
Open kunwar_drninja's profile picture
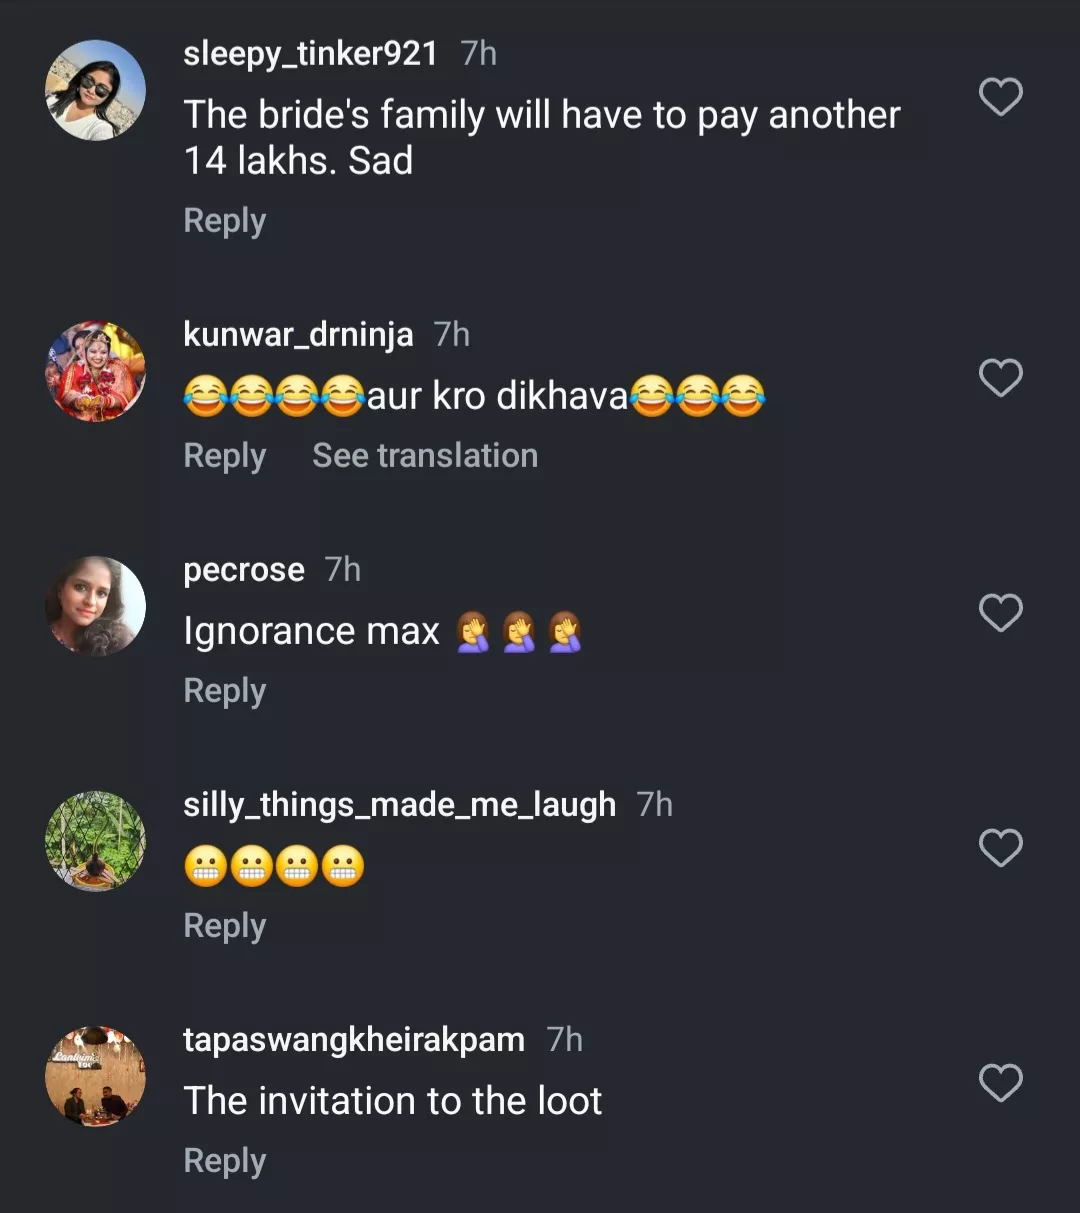[x=96, y=372]
